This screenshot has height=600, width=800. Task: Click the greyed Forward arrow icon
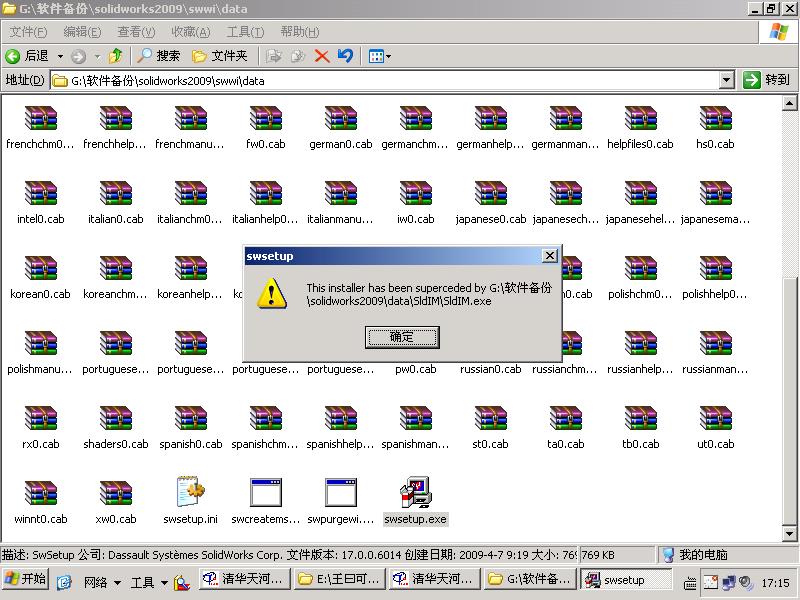(x=79, y=56)
